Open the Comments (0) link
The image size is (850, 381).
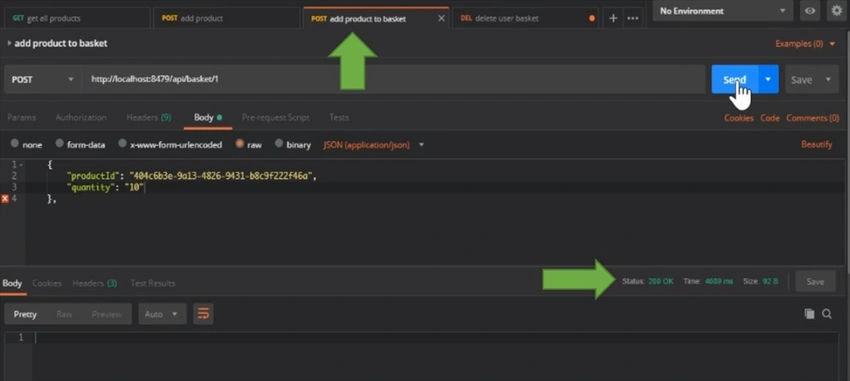tap(813, 118)
